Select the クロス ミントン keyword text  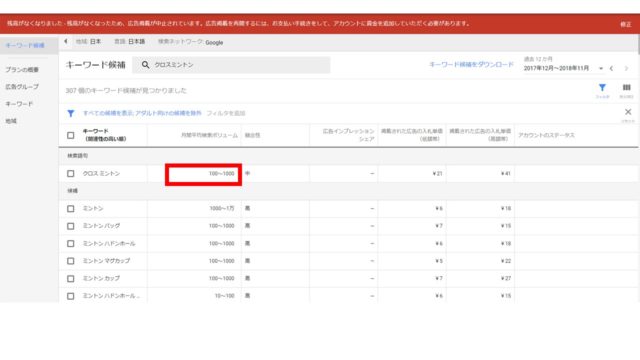click(101, 173)
